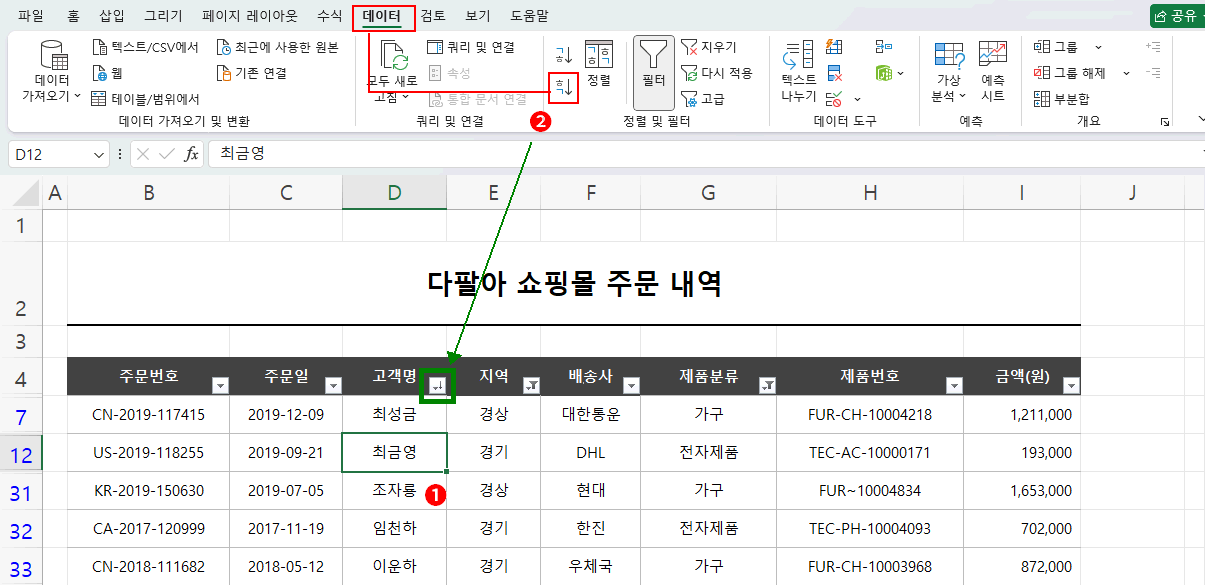Open the 배송사 column filter dropdown
Screen dimensions: 1205x585
[631, 385]
